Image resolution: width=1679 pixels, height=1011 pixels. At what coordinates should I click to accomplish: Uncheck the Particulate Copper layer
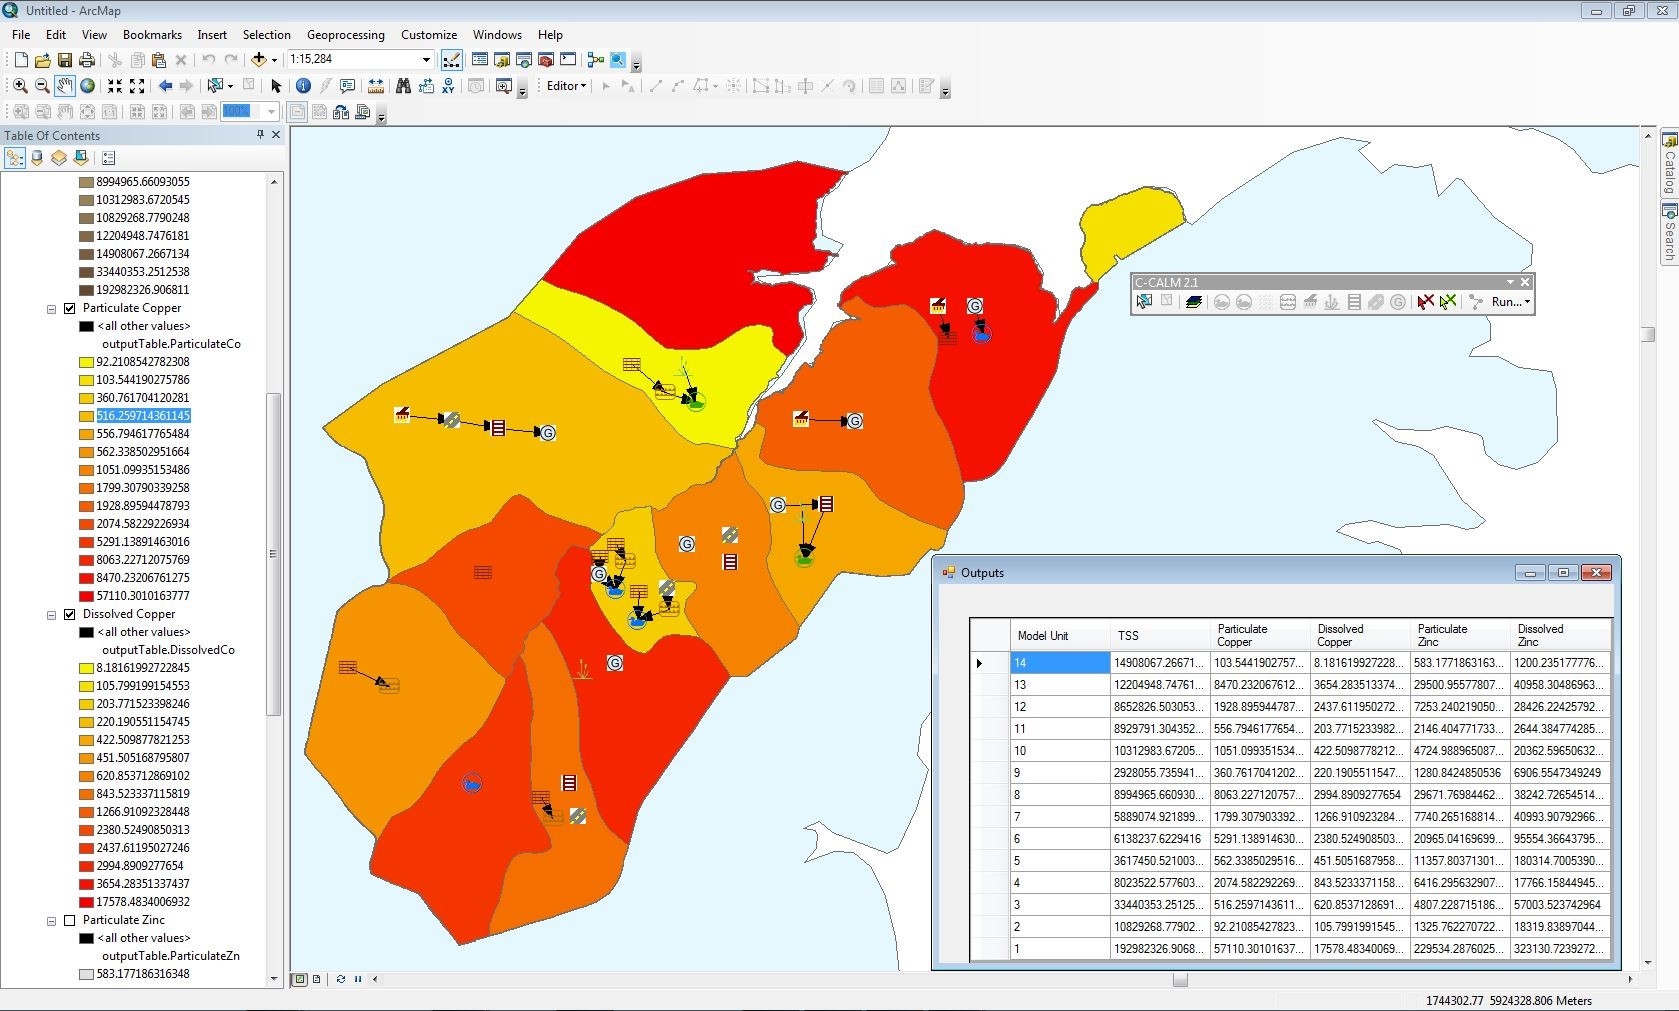pos(70,308)
